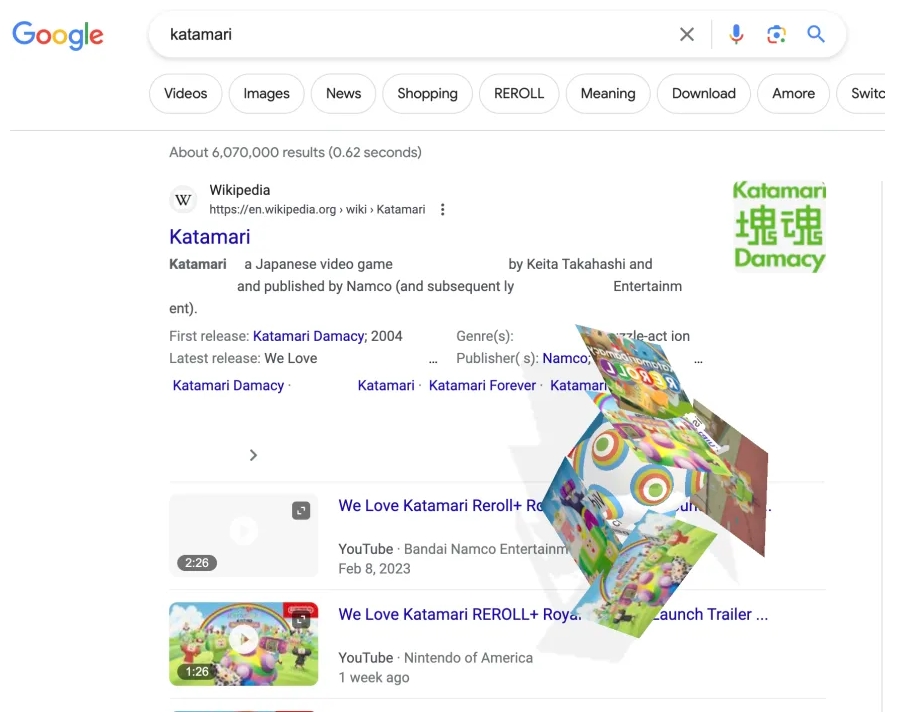Open We Love Katamari Reroll+ Bandai video
The height and width of the screenshot is (717, 898).
tap(441, 506)
